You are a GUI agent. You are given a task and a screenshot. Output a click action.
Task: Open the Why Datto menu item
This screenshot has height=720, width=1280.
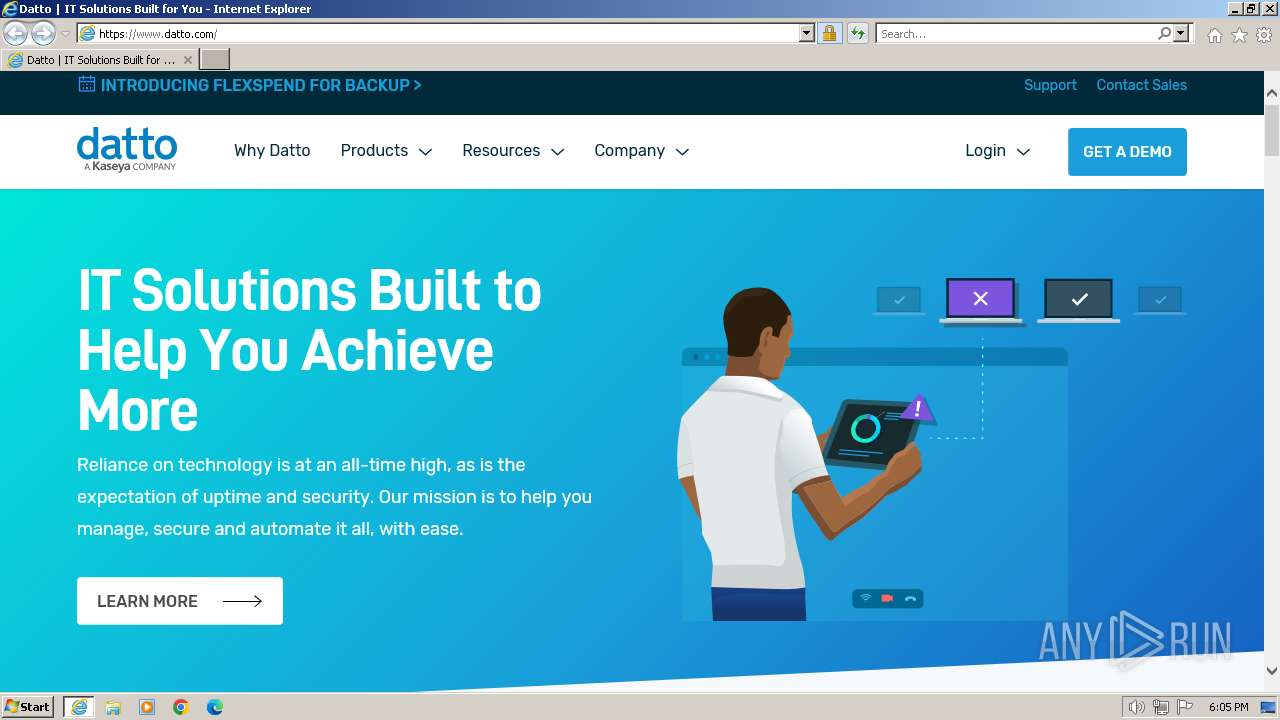[x=272, y=151]
